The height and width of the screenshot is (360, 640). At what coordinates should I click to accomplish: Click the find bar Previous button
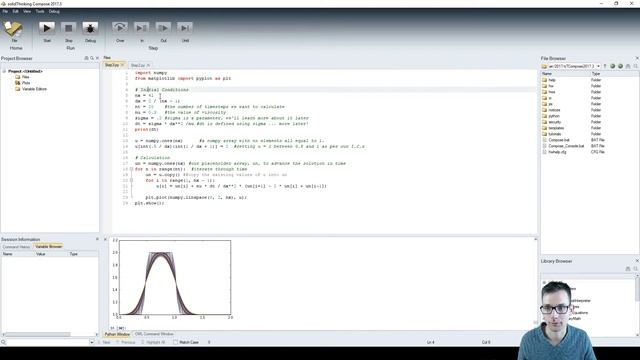click(126, 342)
